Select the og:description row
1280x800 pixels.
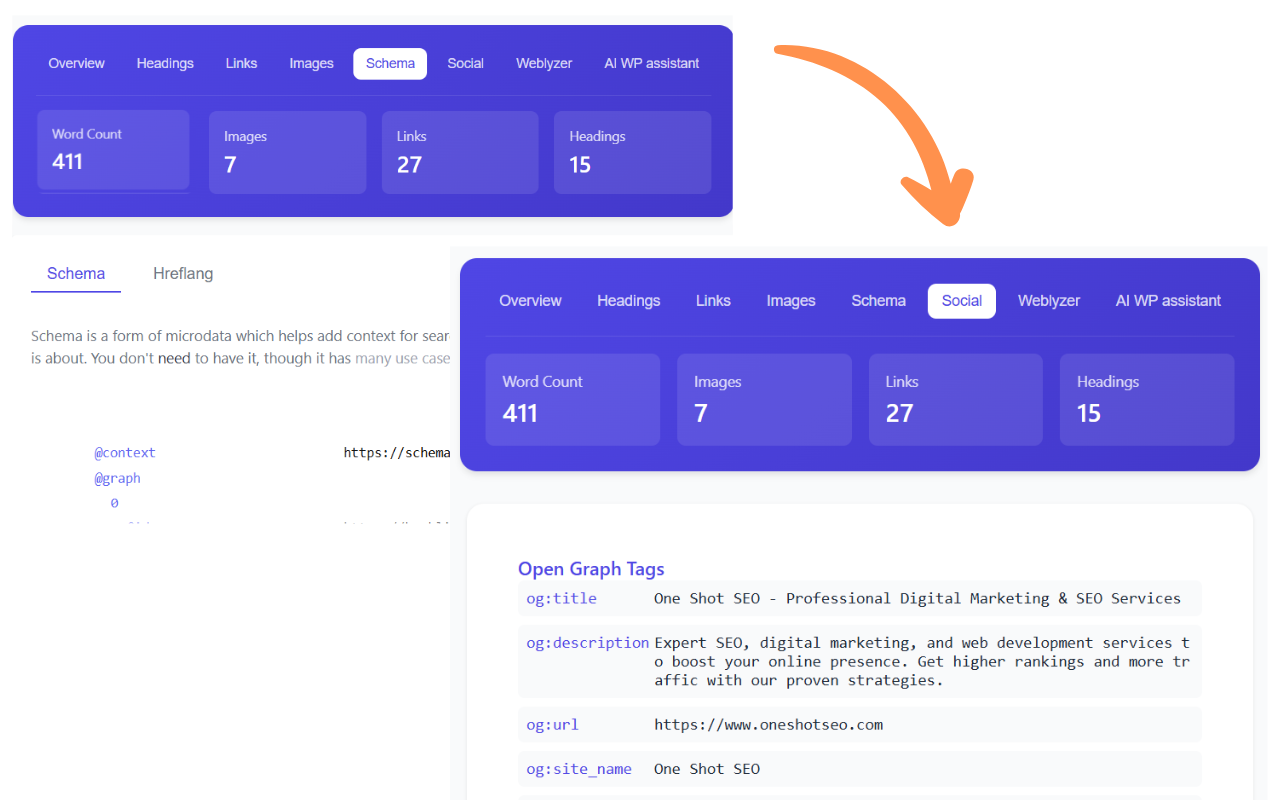587,643
